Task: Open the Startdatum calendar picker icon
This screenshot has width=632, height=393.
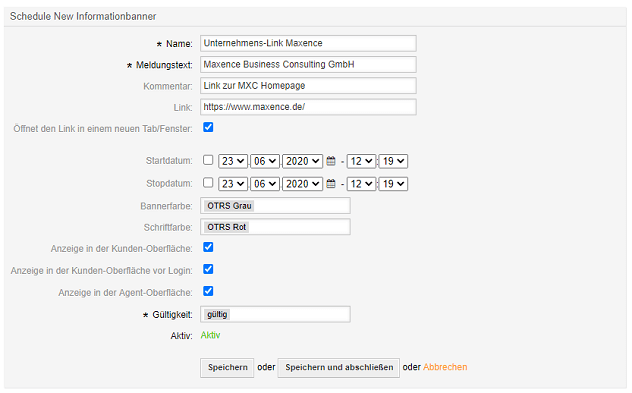Action: (x=331, y=161)
